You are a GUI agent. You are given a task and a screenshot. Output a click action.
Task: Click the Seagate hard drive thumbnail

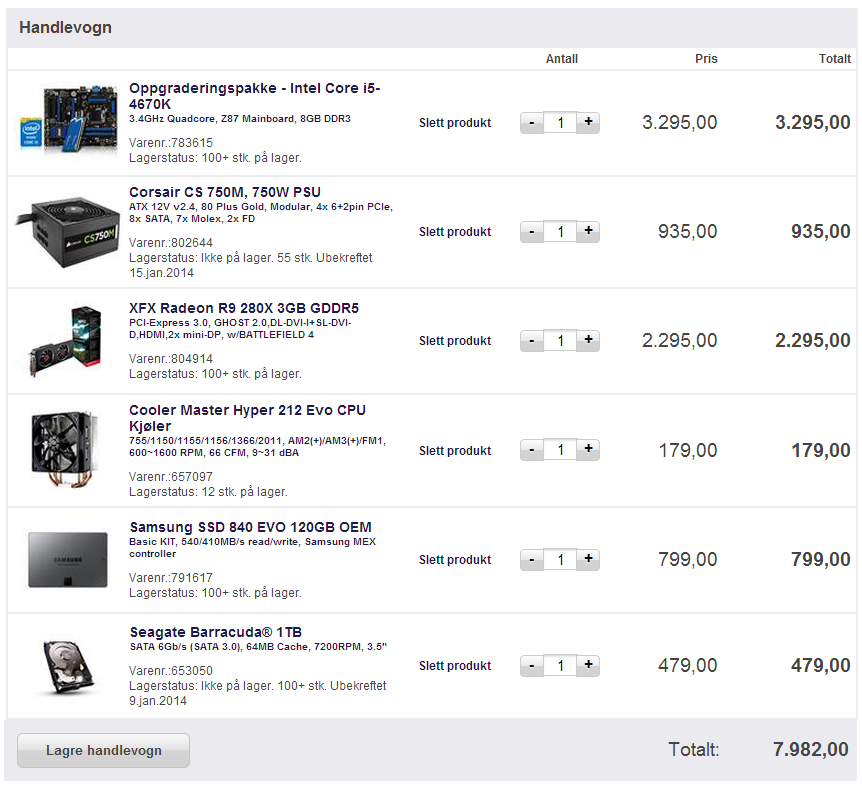click(x=69, y=666)
